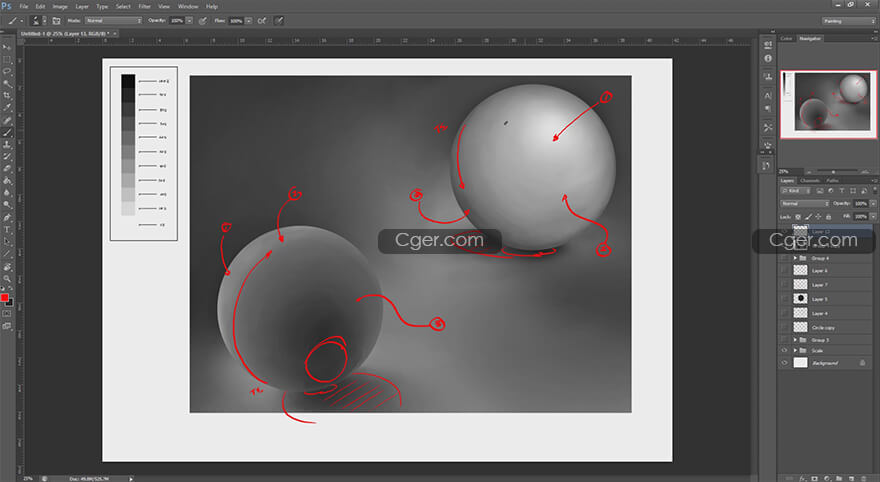The image size is (880, 482).
Task: Toggle the brush panel button in options bar
Action: (x=56, y=21)
